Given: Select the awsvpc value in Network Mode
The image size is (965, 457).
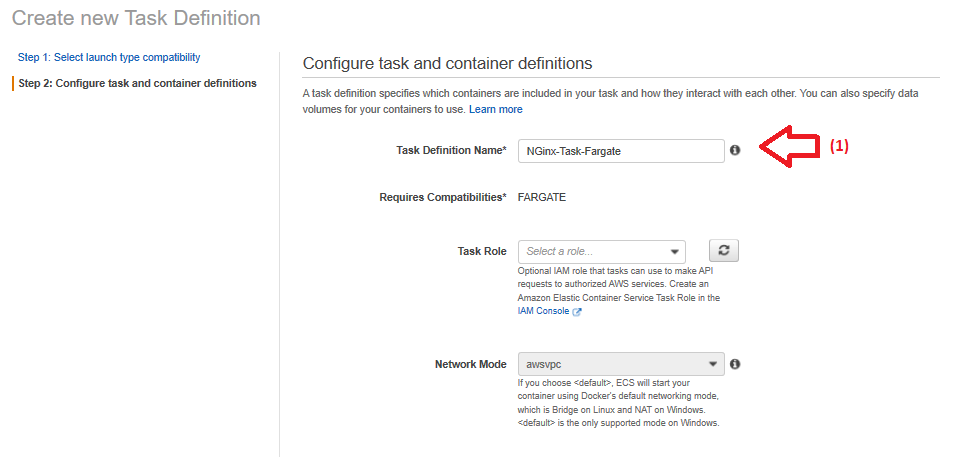Looking at the screenshot, I should tap(546, 364).
